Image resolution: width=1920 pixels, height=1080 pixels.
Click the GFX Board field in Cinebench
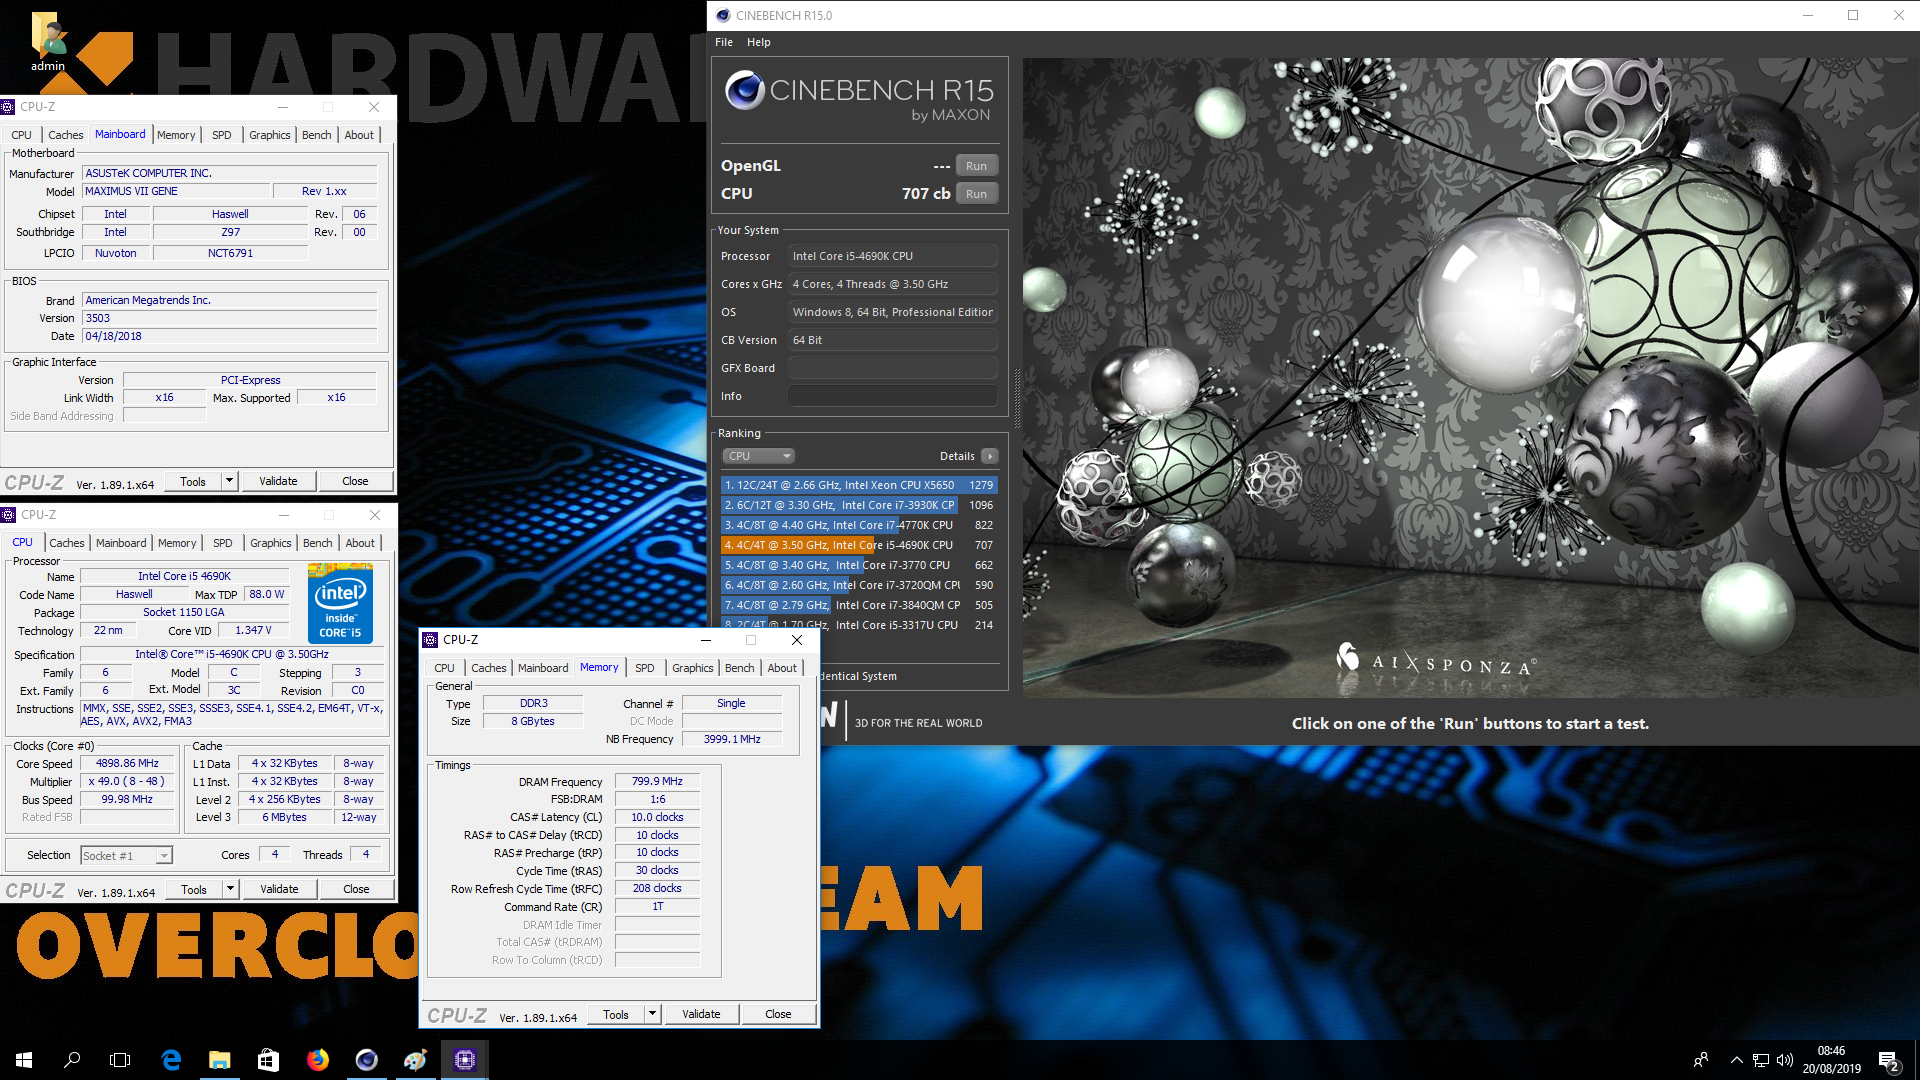[x=892, y=368]
